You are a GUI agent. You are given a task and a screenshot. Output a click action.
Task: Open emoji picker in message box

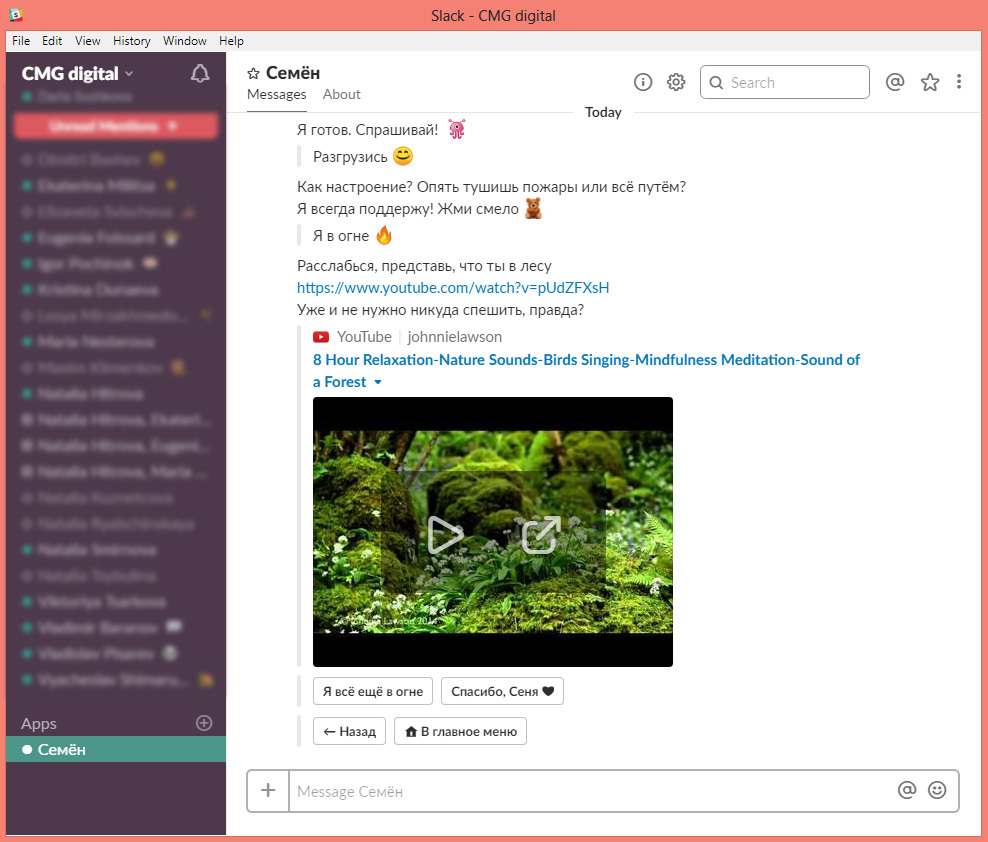pyautogui.click(x=937, y=790)
